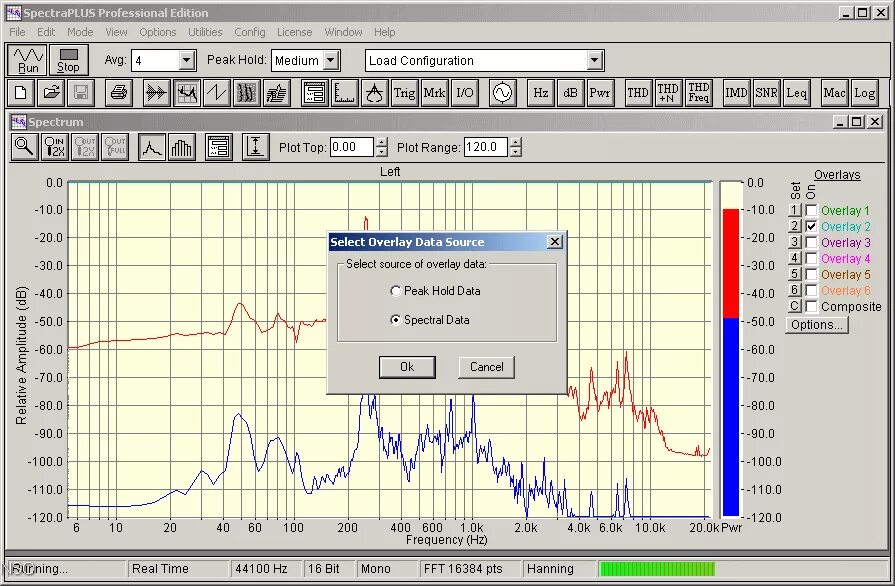Image resolution: width=895 pixels, height=586 pixels.
Task: Click the dB amplitude utility button
Action: point(570,93)
